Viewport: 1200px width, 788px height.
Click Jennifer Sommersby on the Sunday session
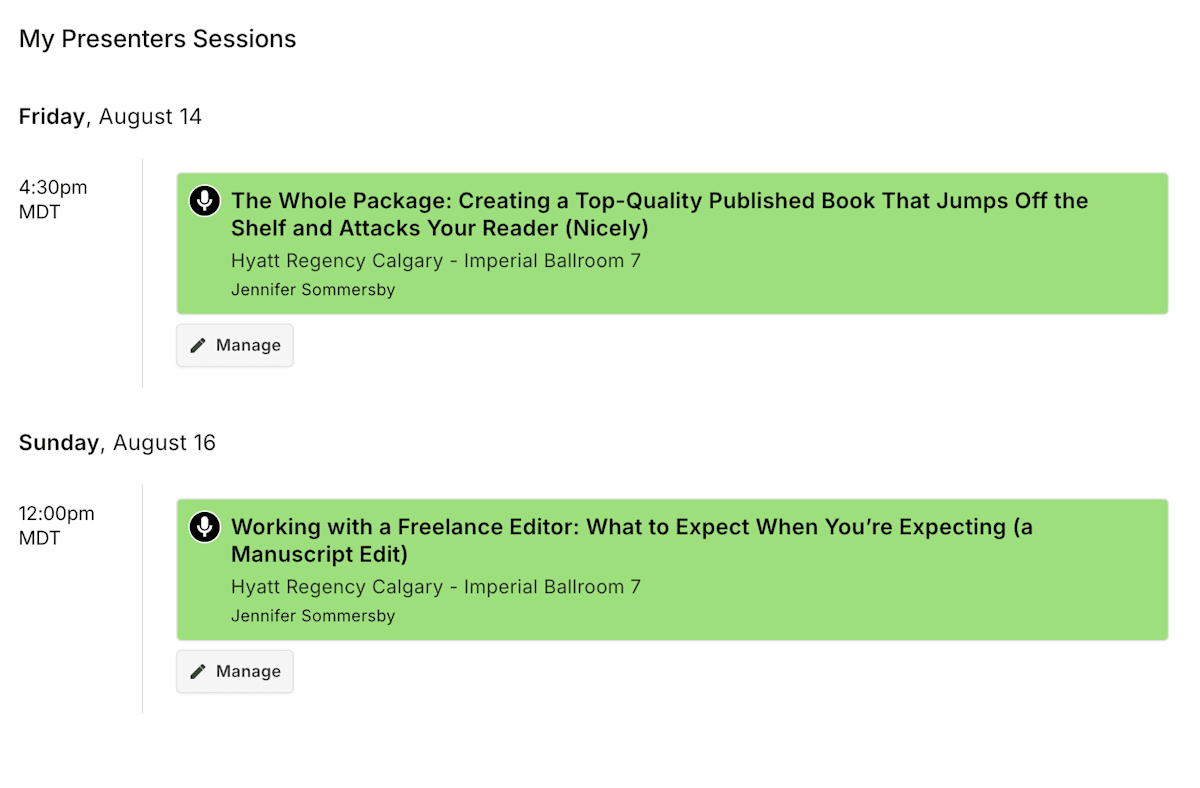(313, 616)
